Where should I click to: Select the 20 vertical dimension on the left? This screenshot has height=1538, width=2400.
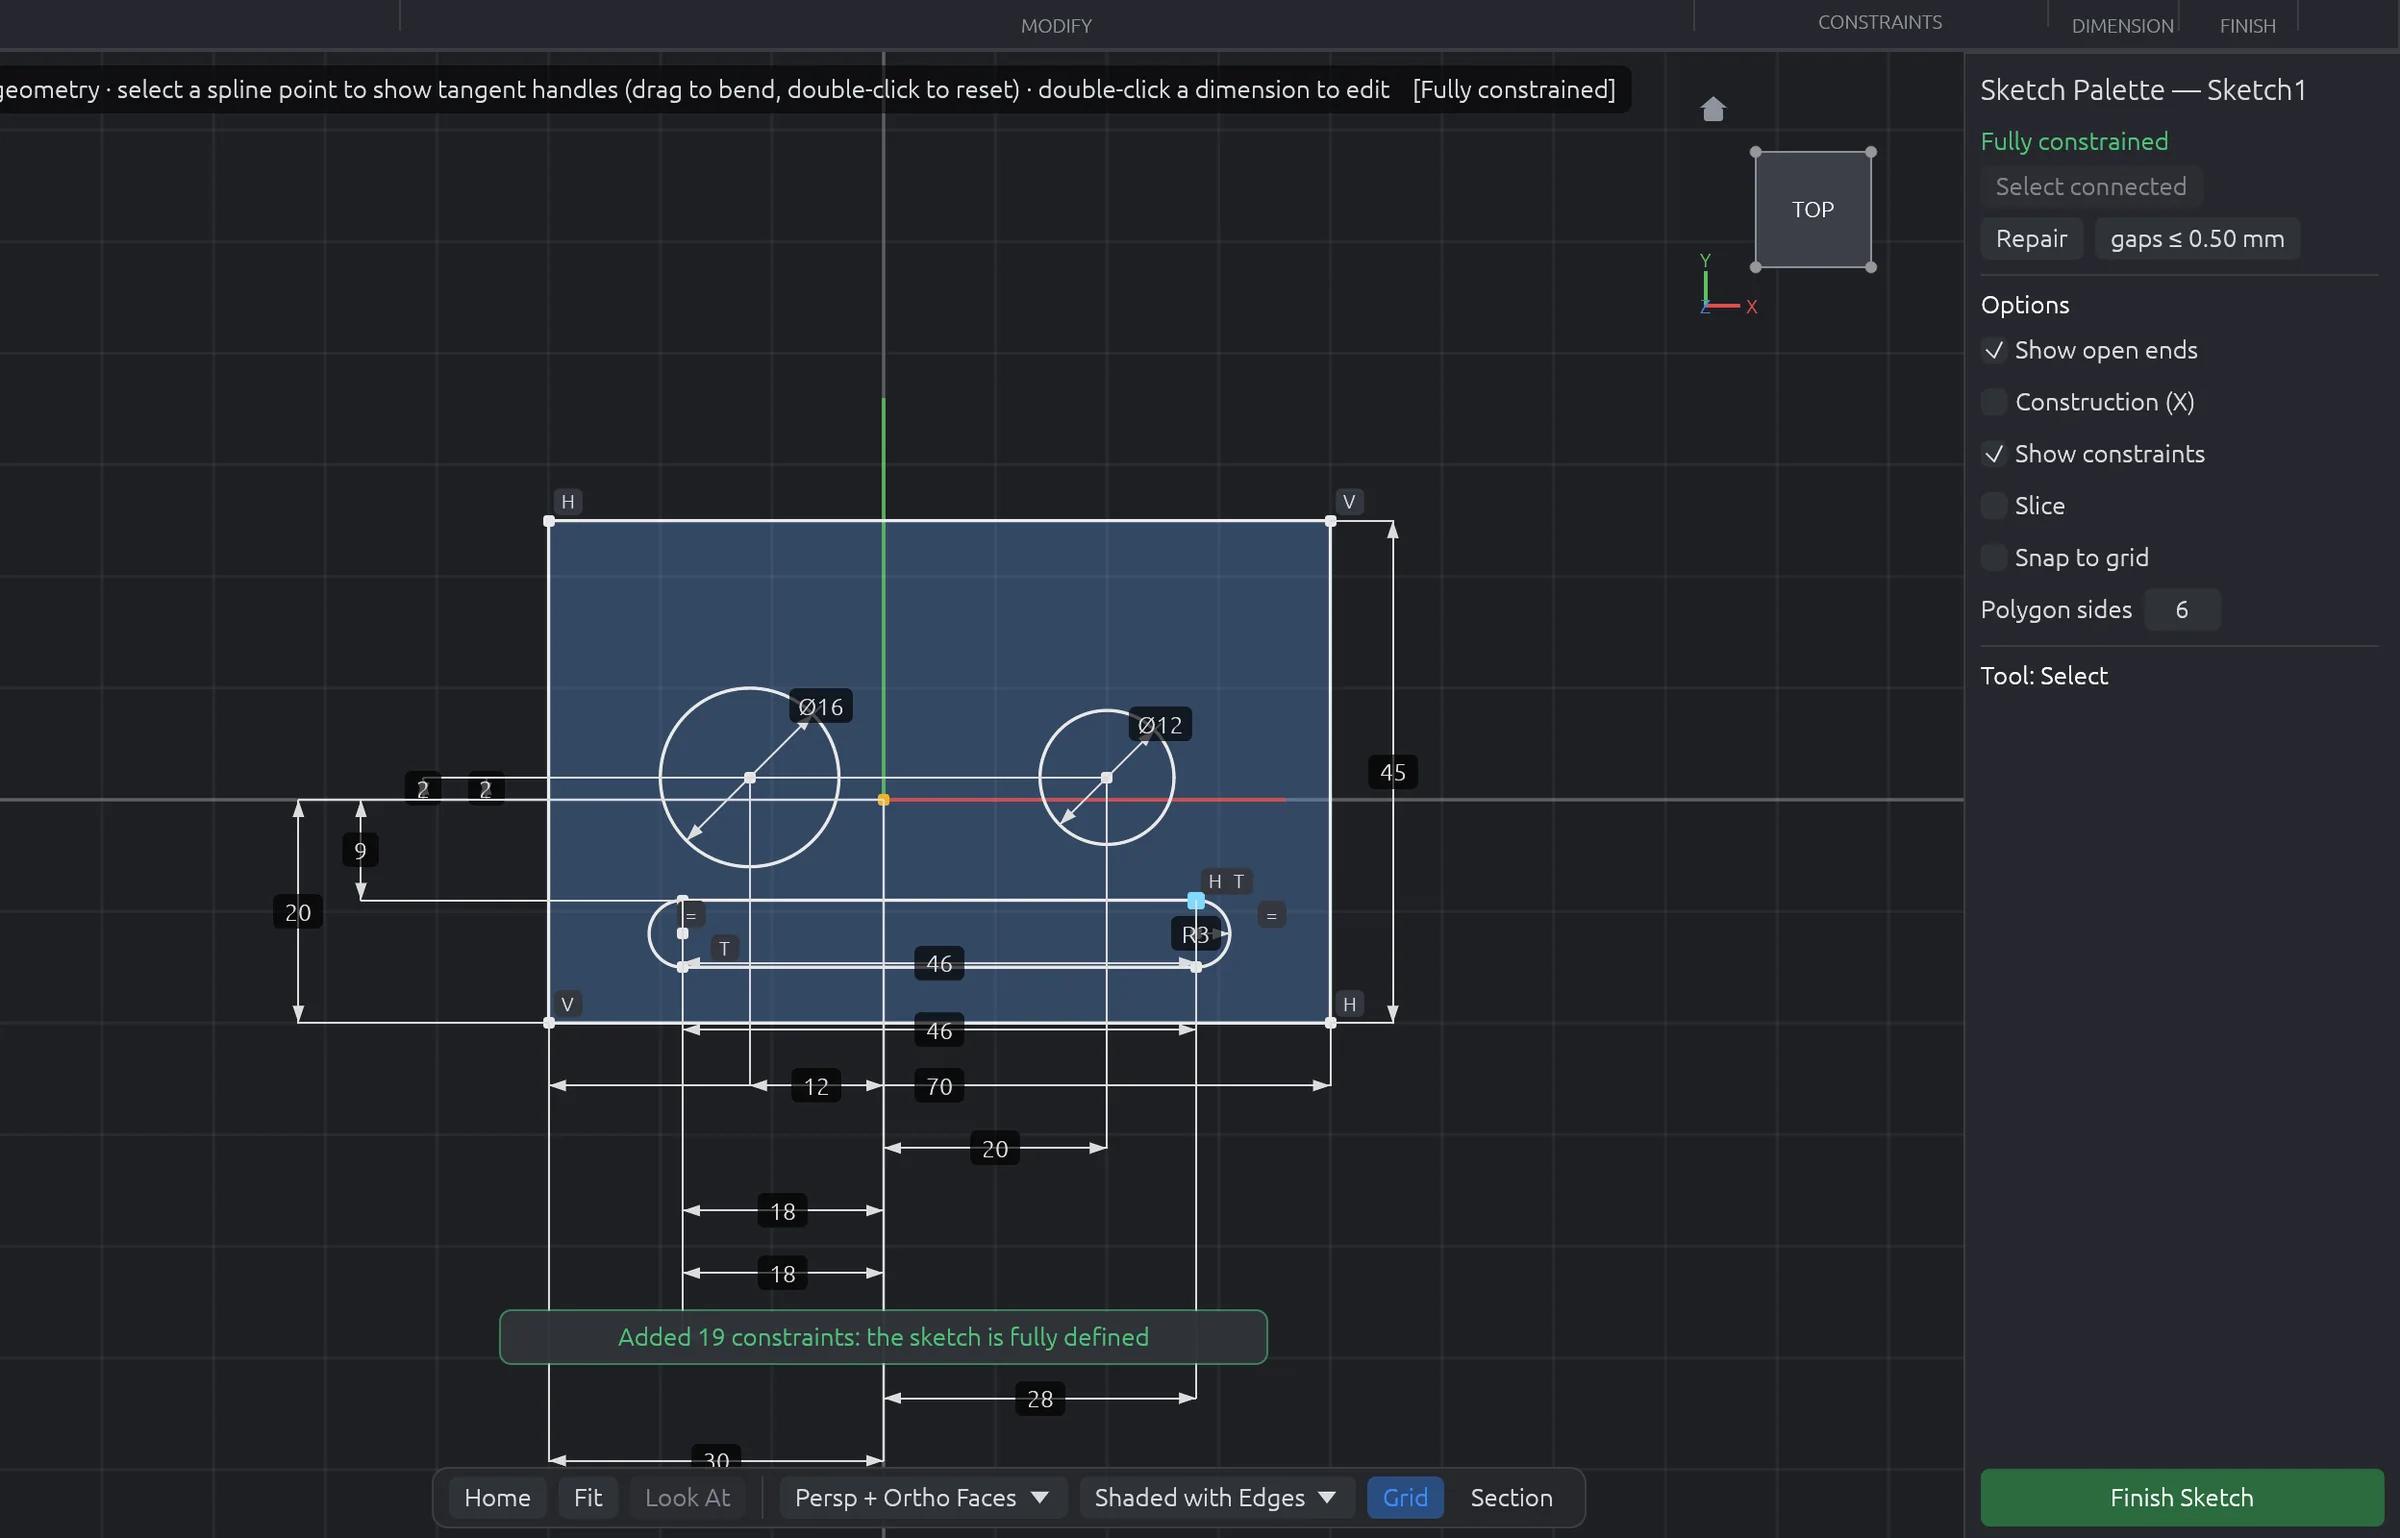[x=298, y=912]
